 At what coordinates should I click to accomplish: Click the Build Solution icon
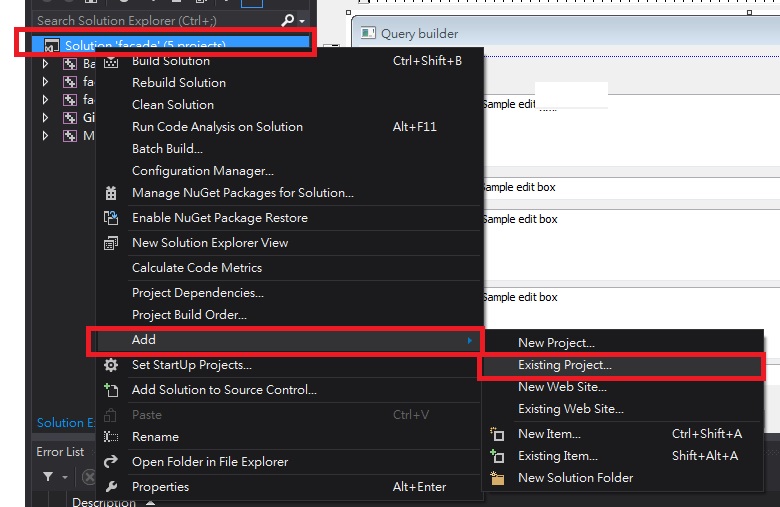[111, 62]
